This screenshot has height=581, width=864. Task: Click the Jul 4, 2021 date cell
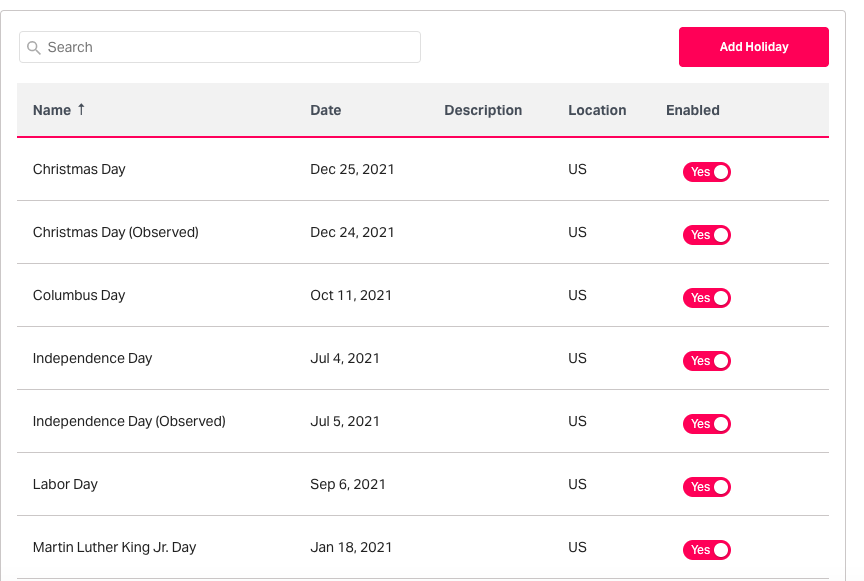(345, 358)
